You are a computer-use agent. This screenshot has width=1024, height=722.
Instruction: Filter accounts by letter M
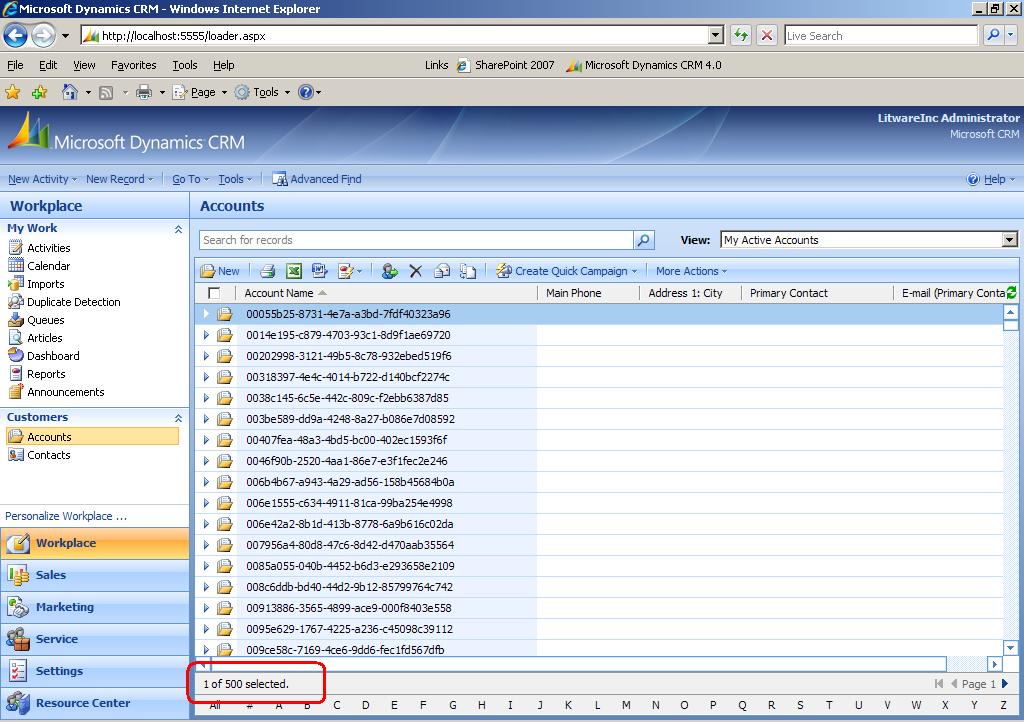(626, 705)
